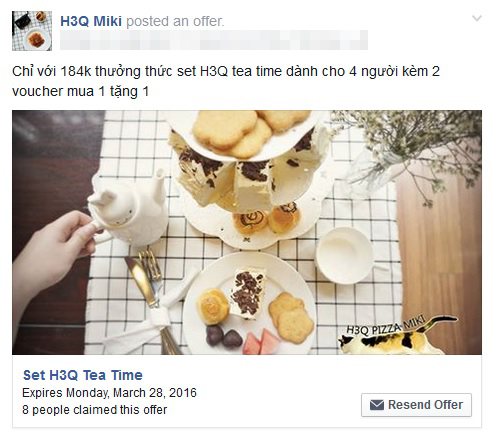Open the H3Q Miki profile picture
This screenshot has width=493, height=433.
point(32,31)
